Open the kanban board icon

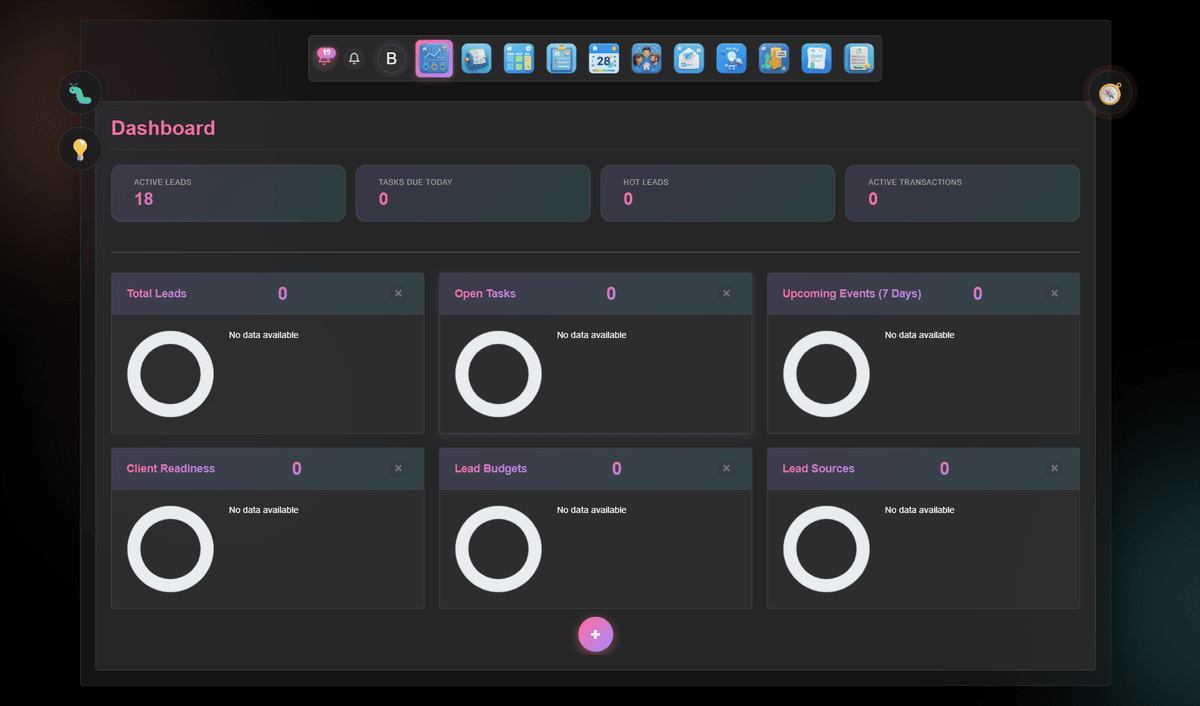tap(519, 58)
